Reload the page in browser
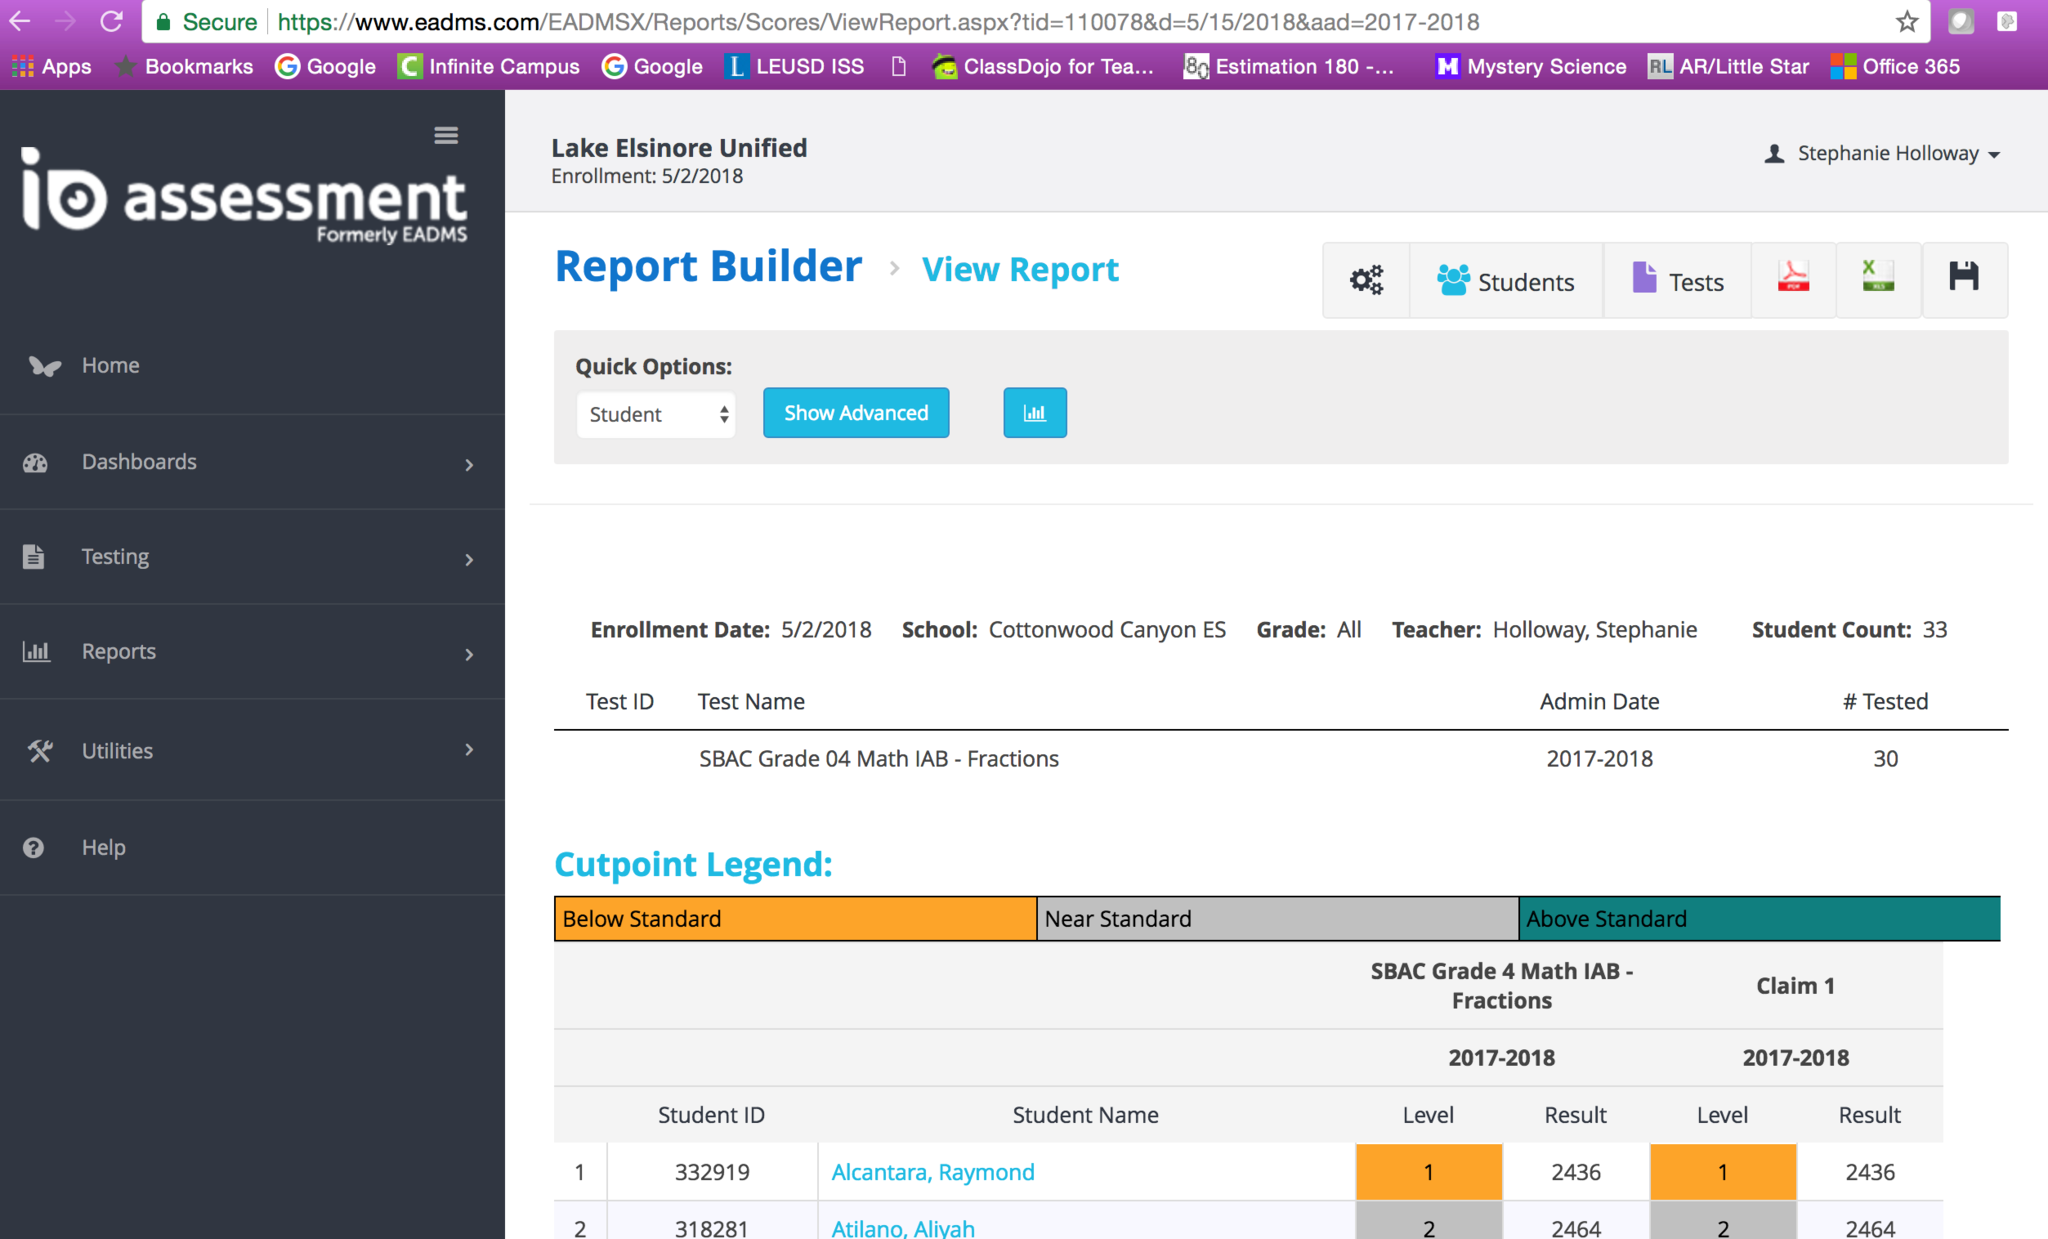 pyautogui.click(x=111, y=21)
